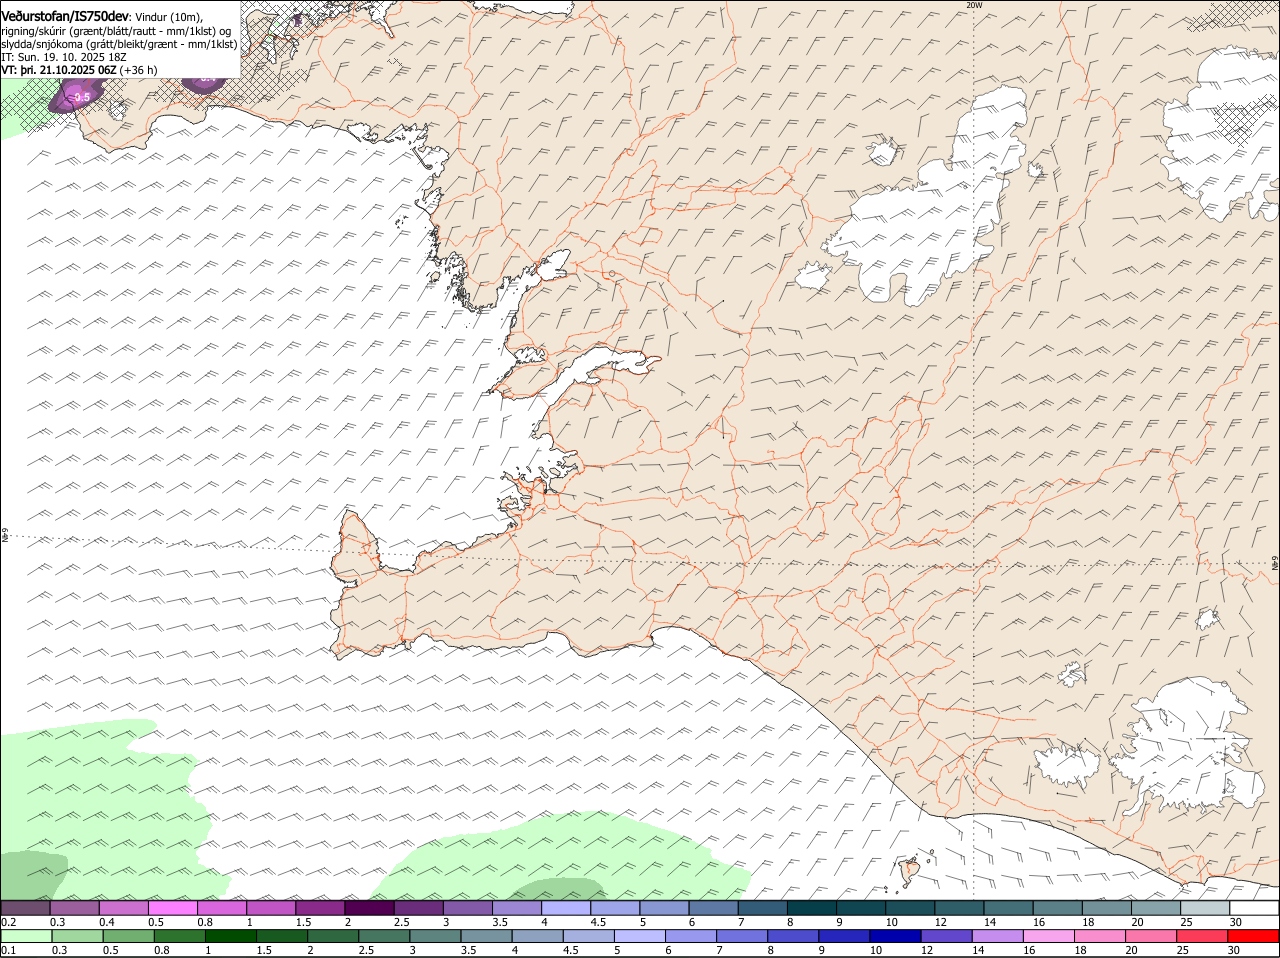Pick pale green lower legend swatch at 0.1
Screen dimensions: 1280x958
26,936
